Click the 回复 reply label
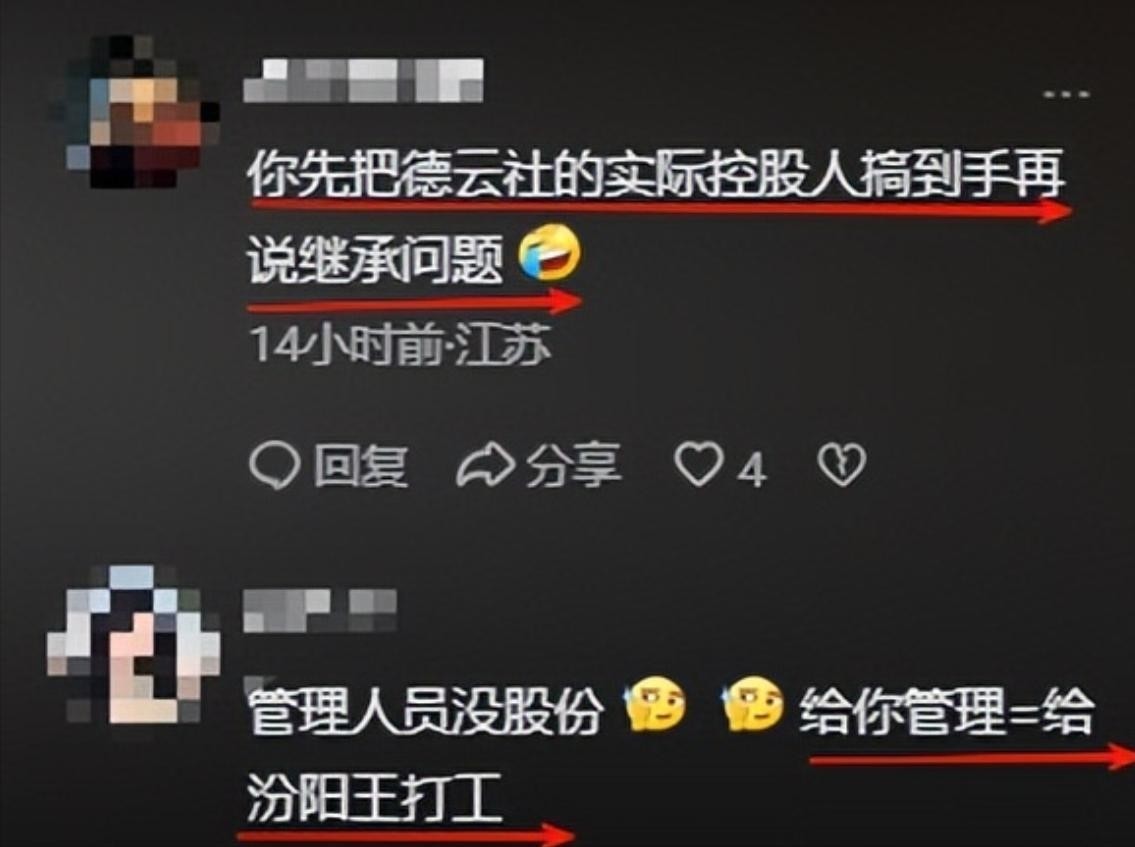 pyautogui.click(x=360, y=465)
